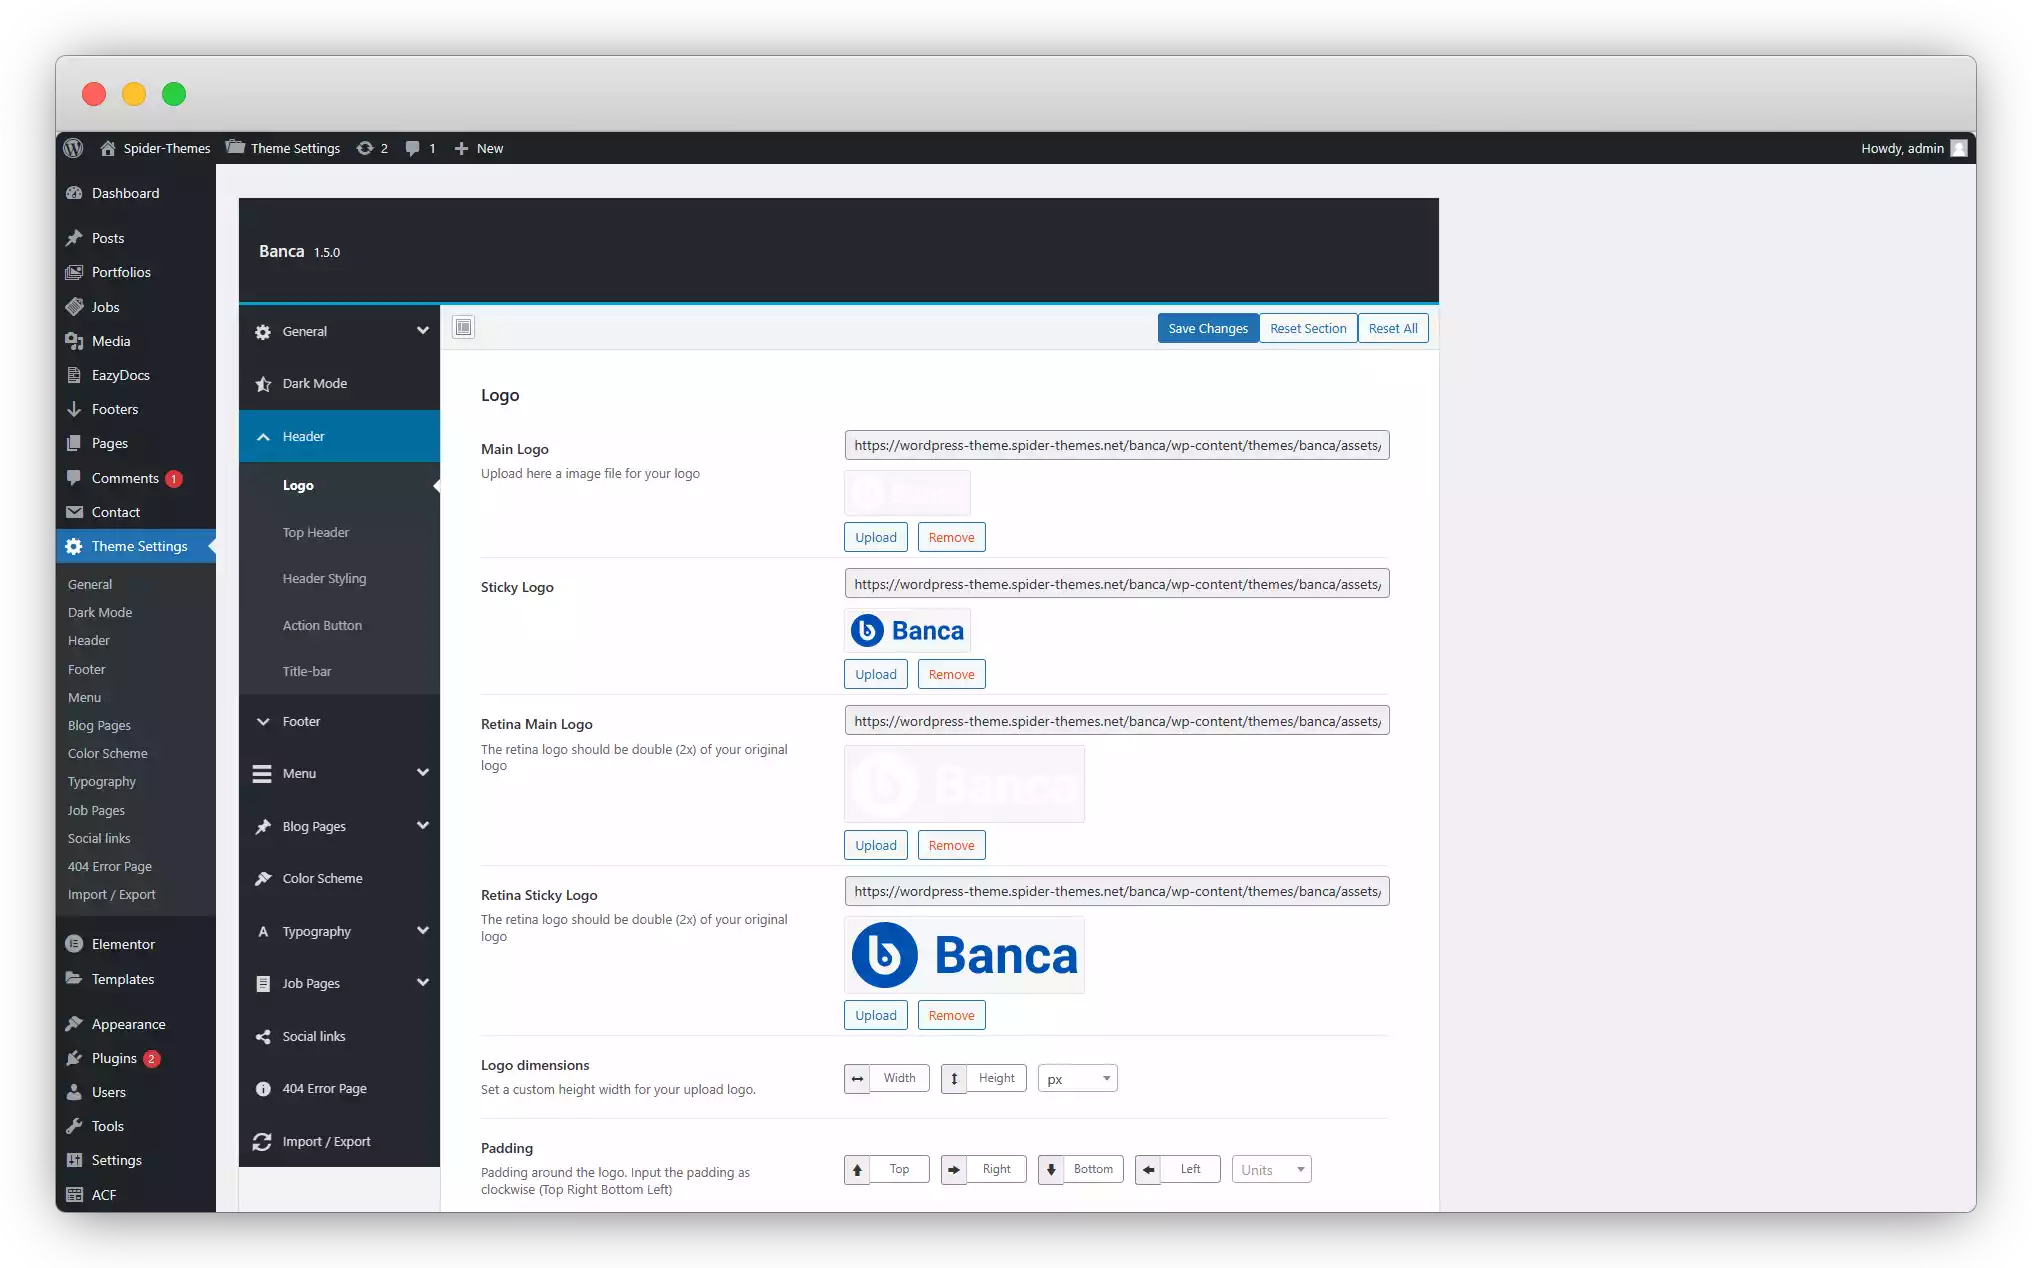The height and width of the screenshot is (1268, 2032).
Task: Select Header Styling submenu item
Action: (x=324, y=578)
